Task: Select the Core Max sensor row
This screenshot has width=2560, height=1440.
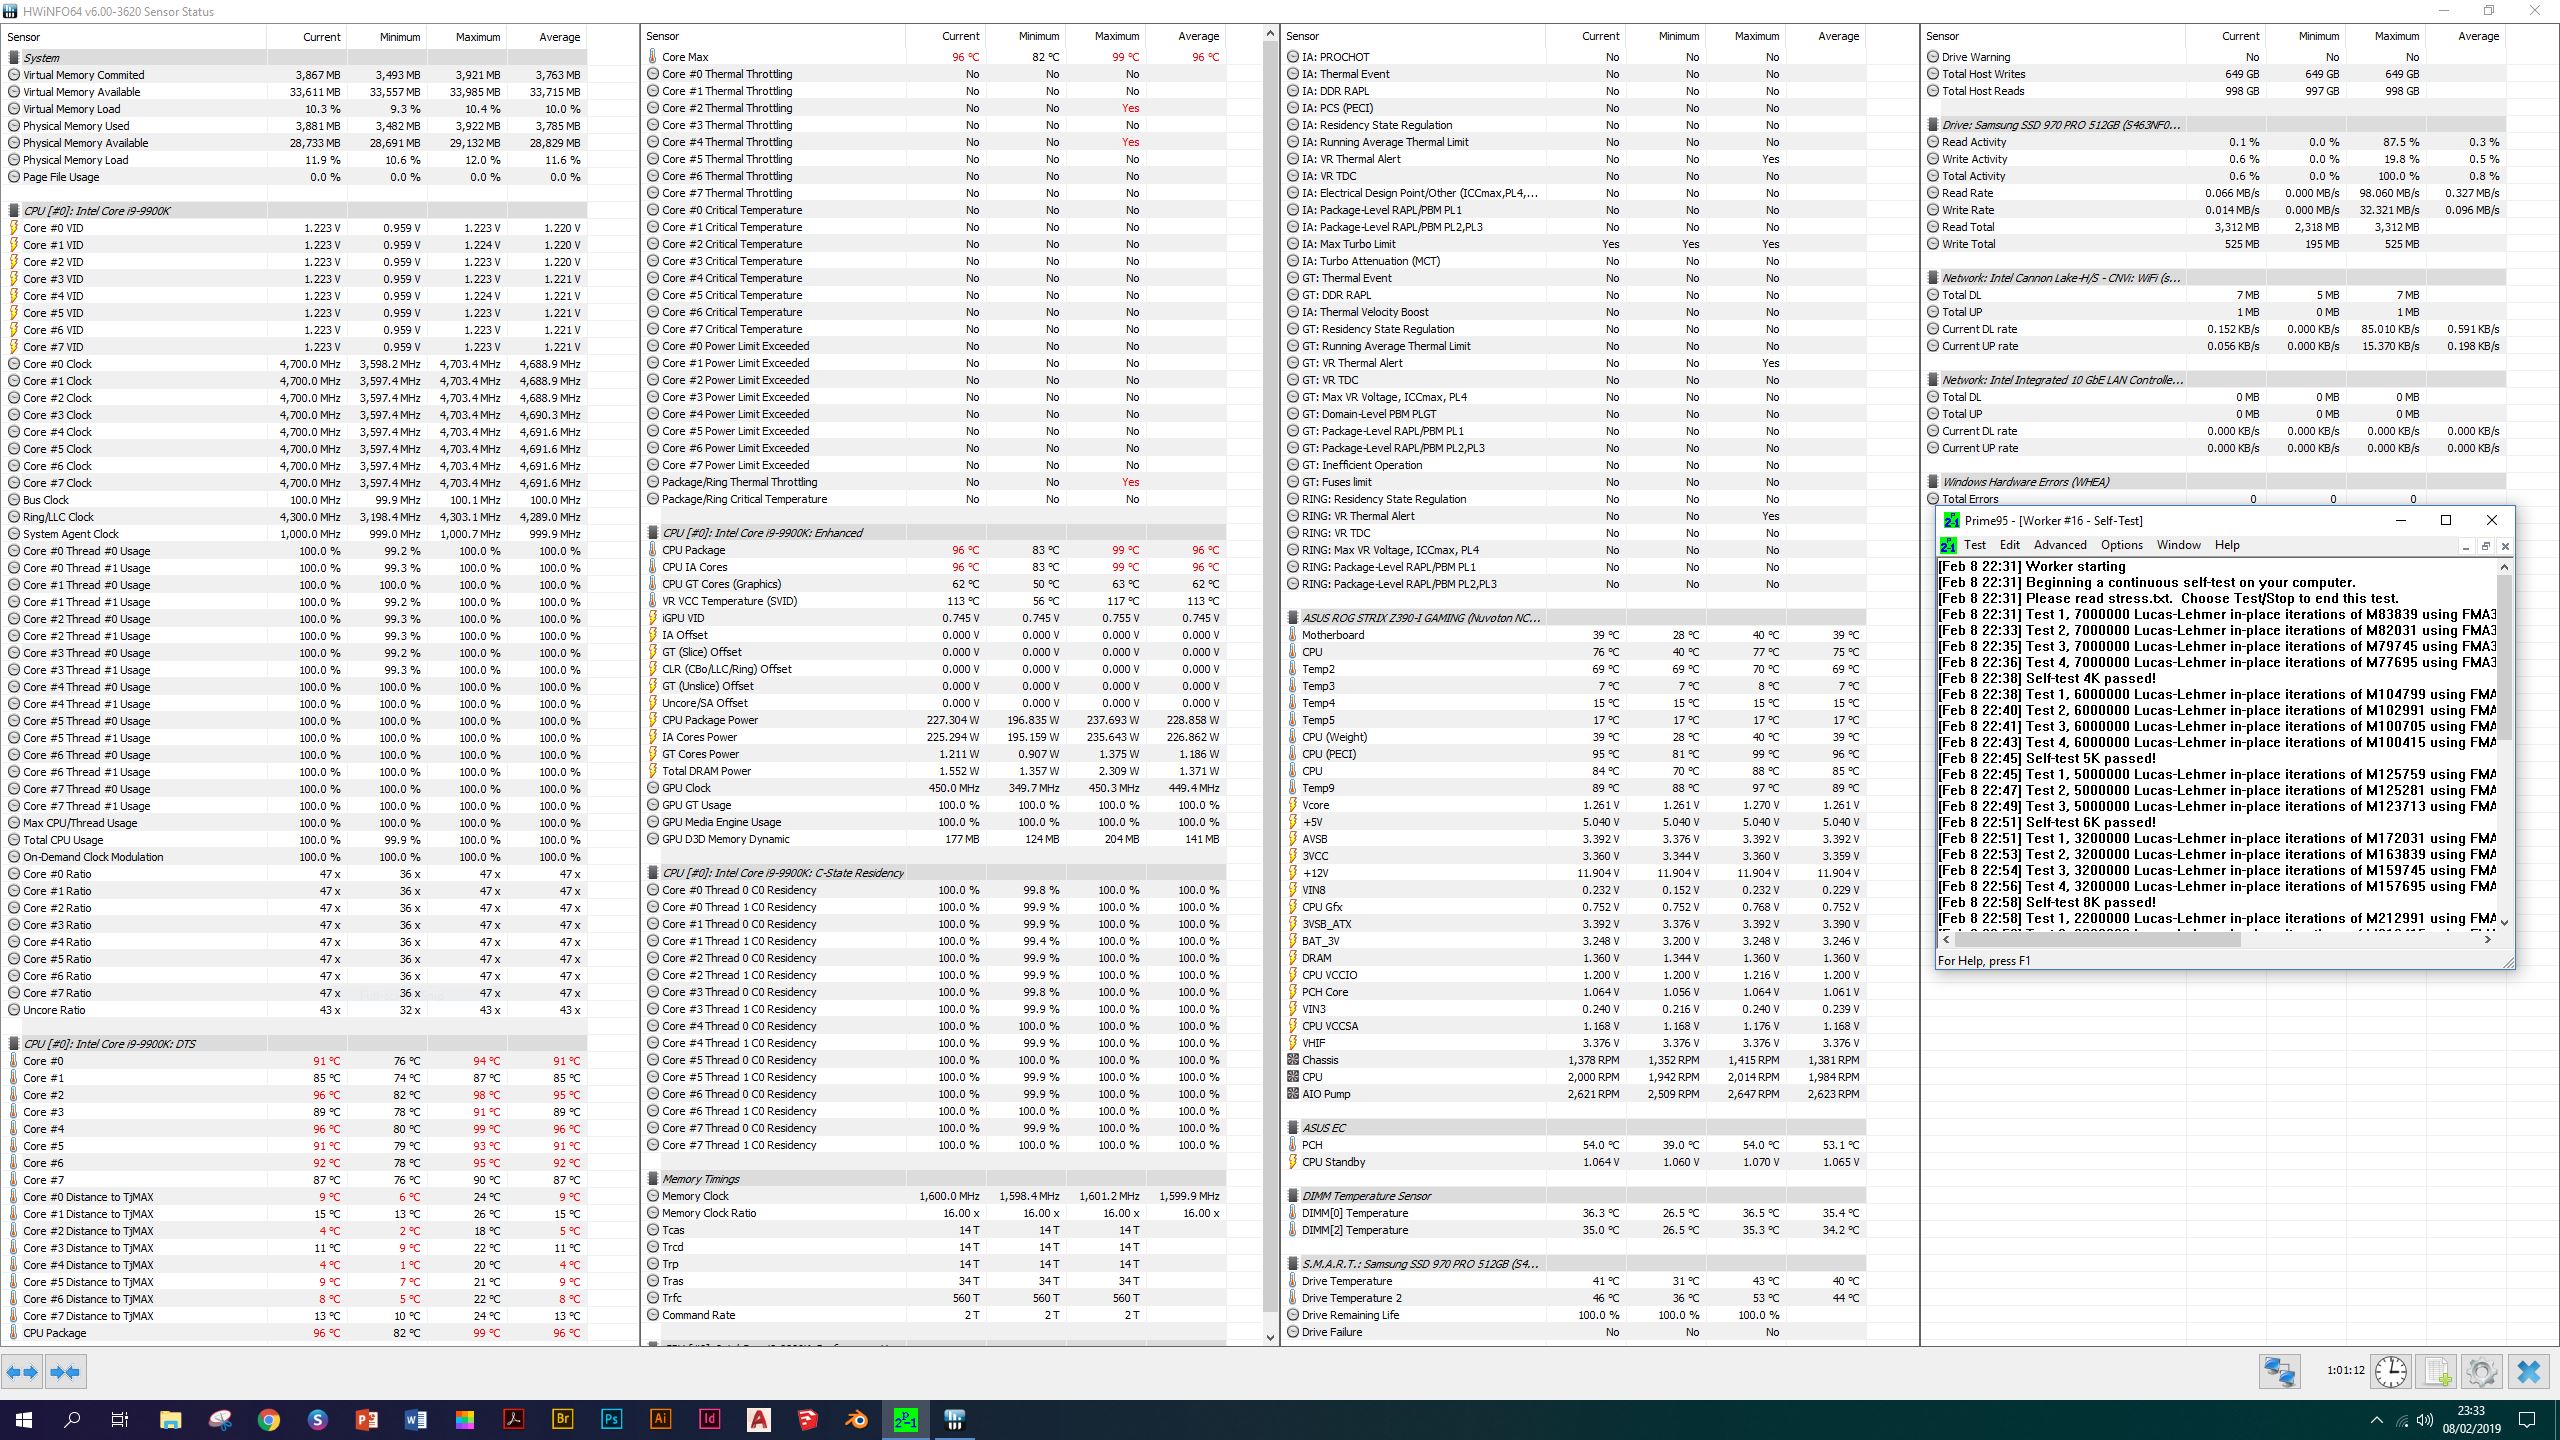Action: 685,57
